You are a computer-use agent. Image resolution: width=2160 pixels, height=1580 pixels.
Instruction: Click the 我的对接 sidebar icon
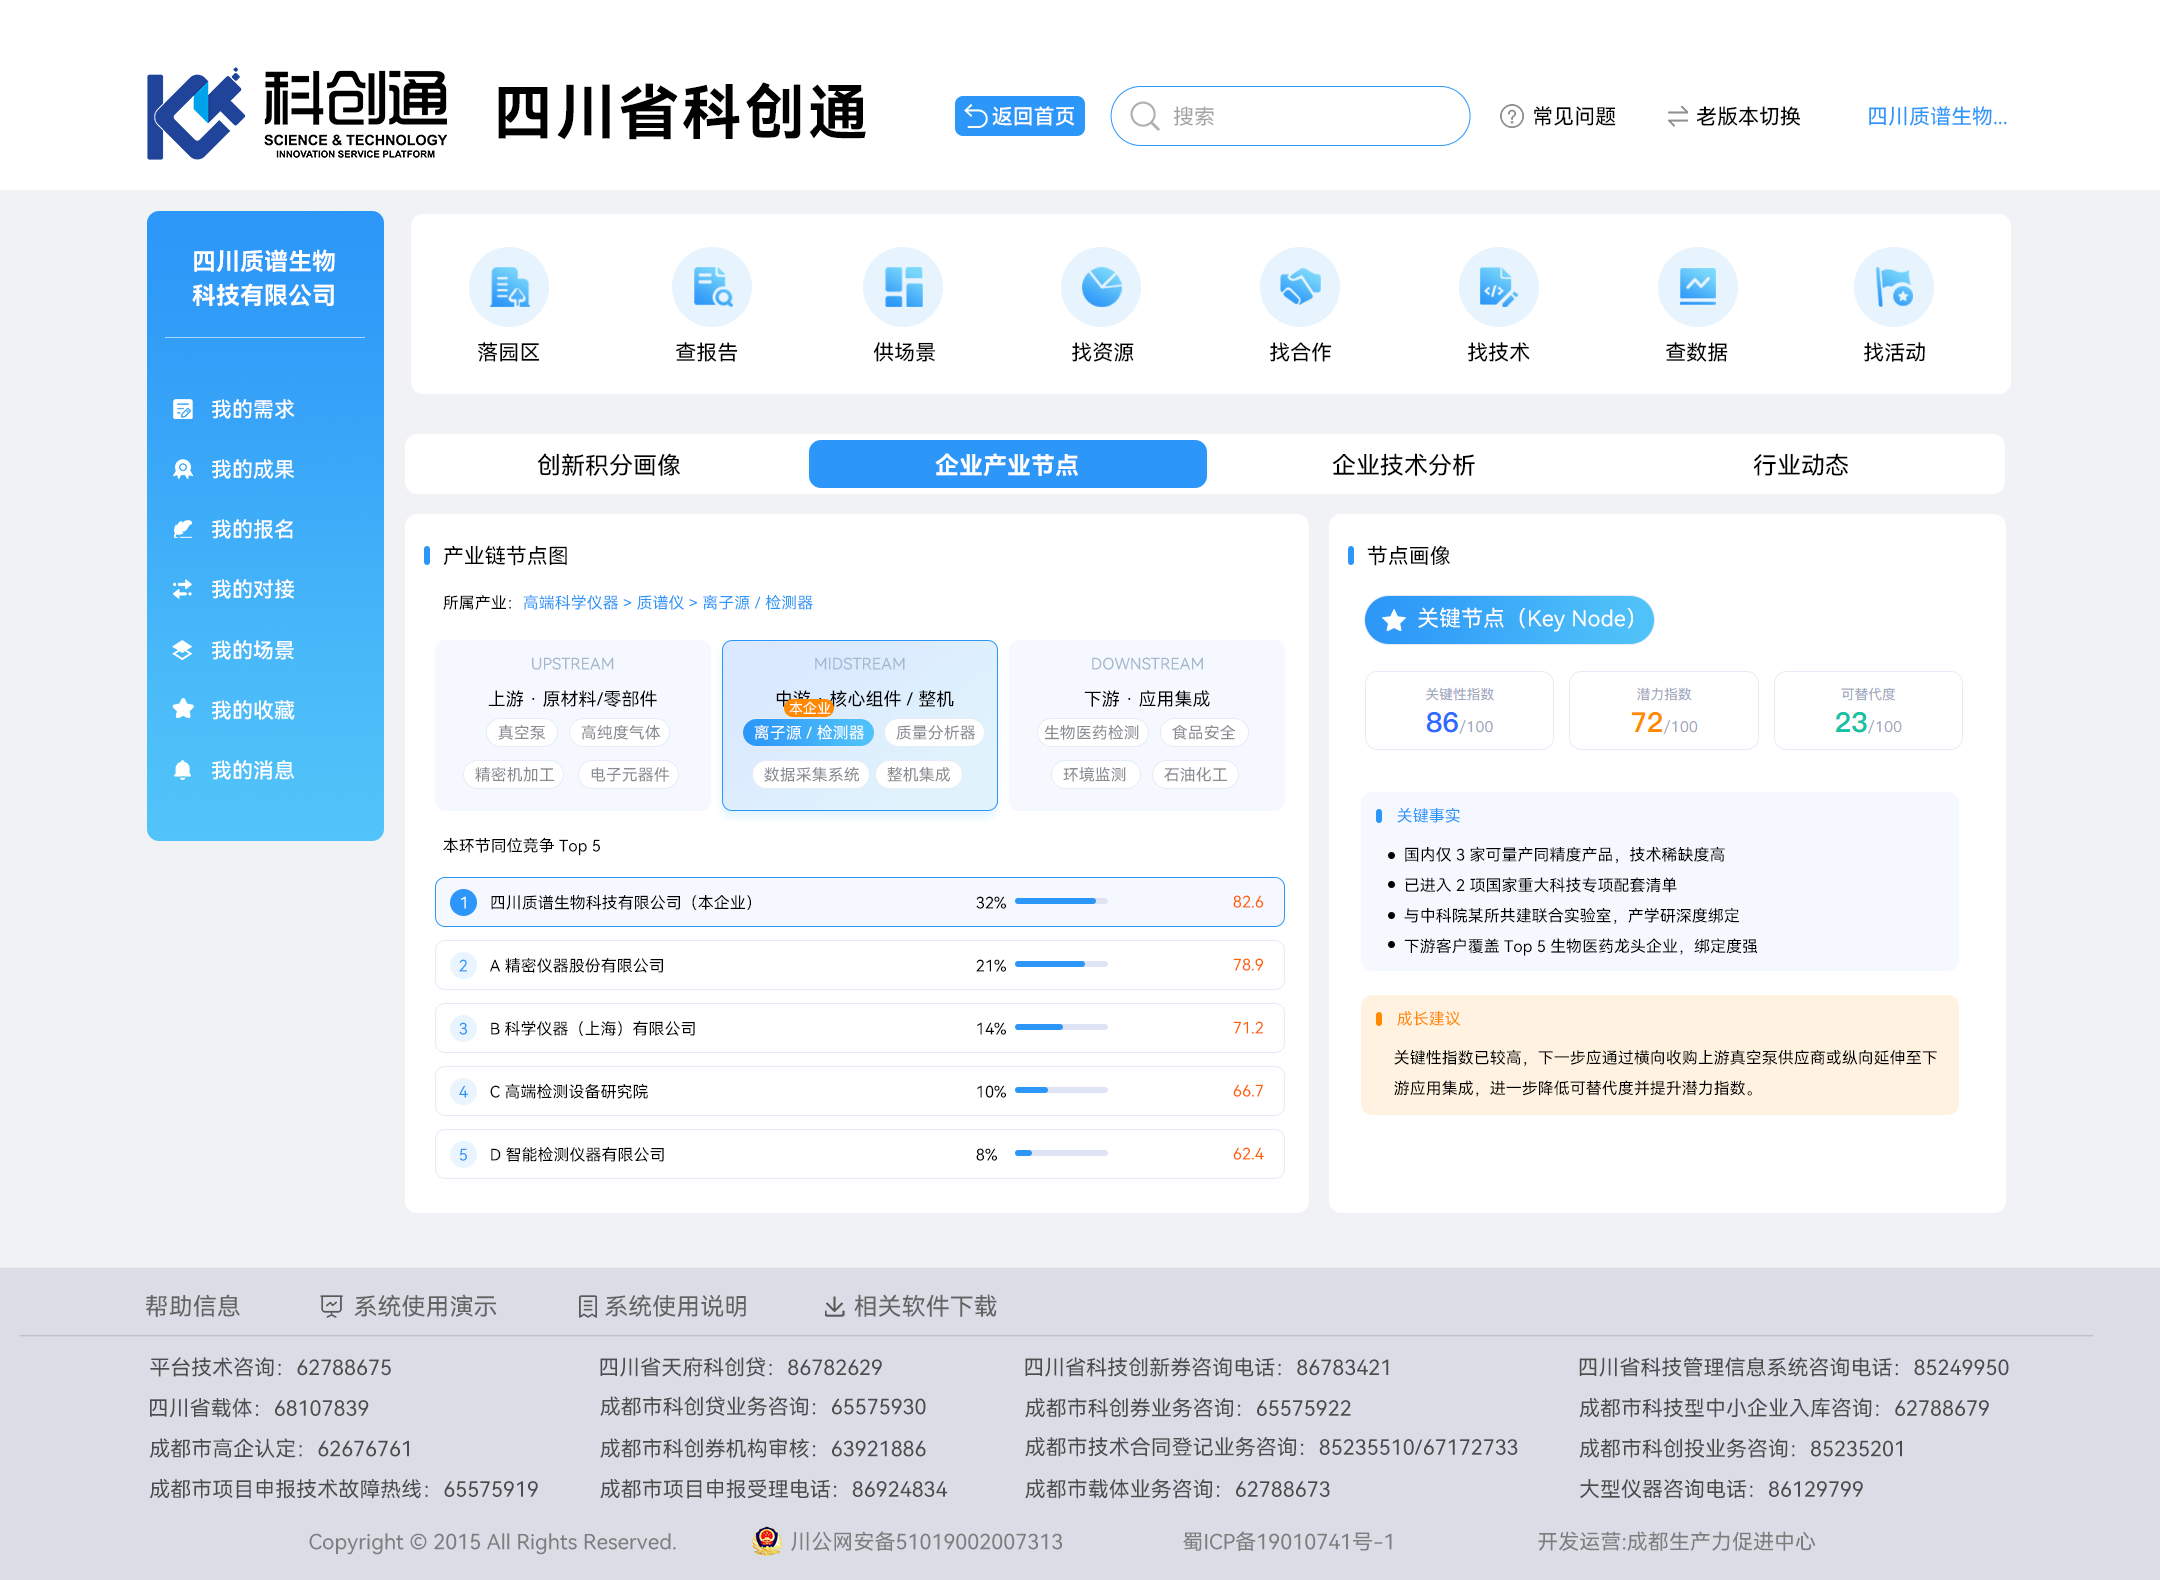point(183,589)
